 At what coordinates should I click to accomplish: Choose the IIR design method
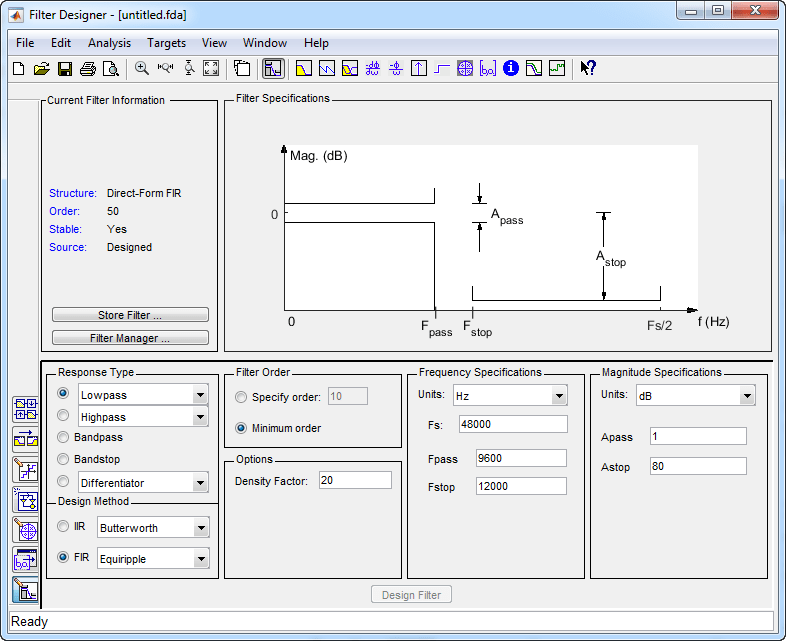point(64,526)
